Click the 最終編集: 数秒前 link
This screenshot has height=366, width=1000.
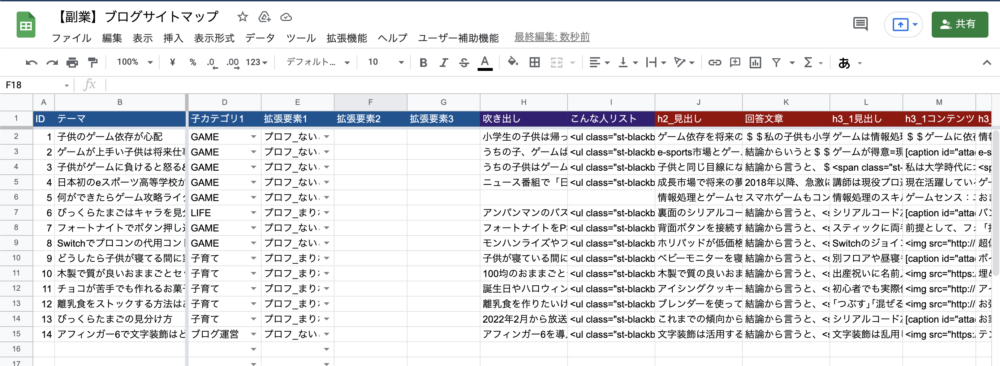pyautogui.click(x=552, y=38)
